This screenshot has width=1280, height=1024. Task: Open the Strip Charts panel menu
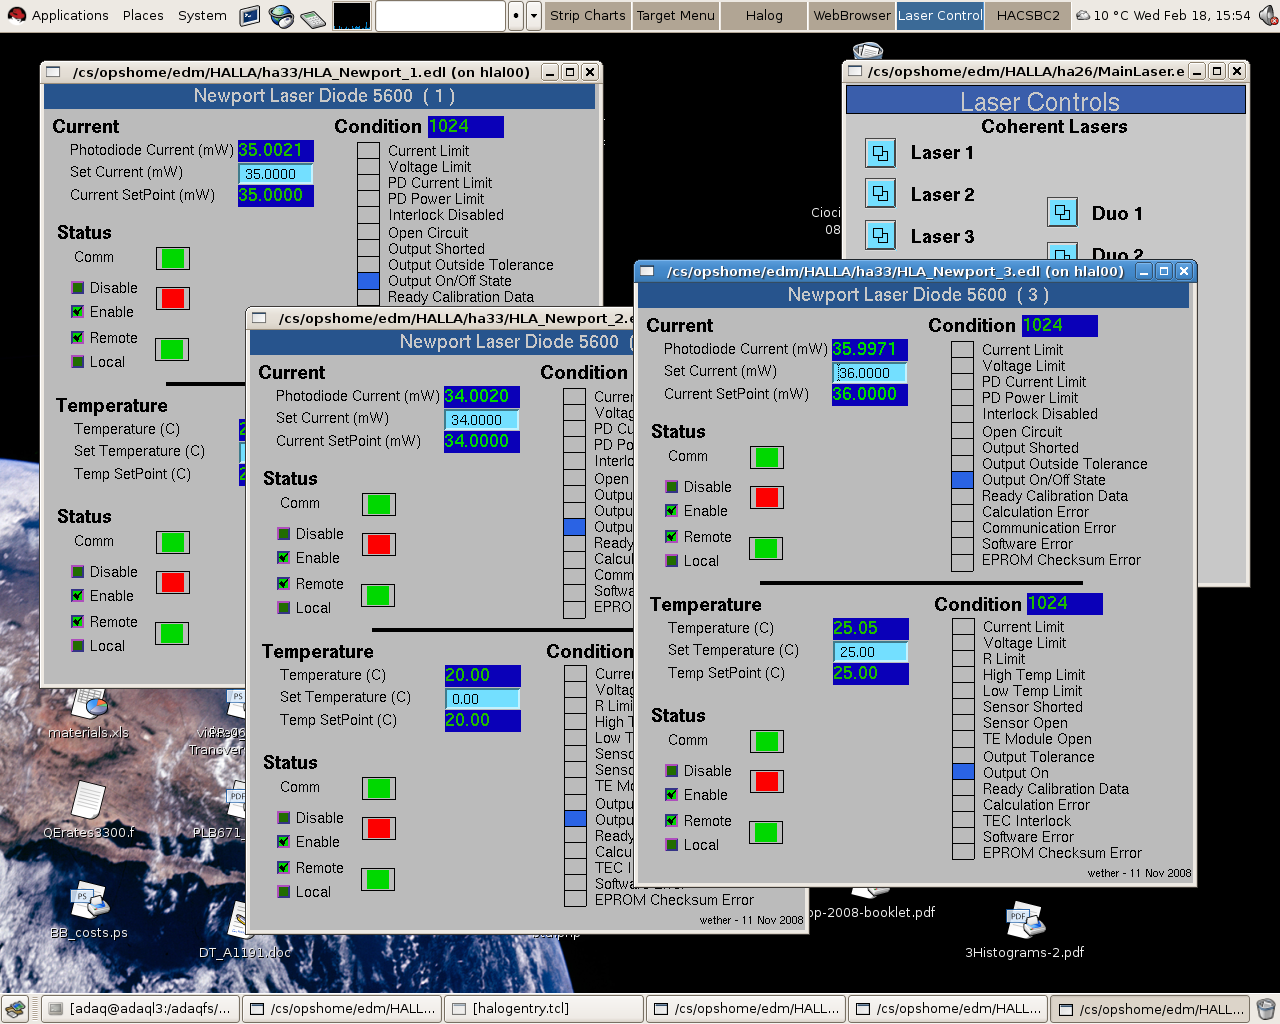(x=587, y=15)
